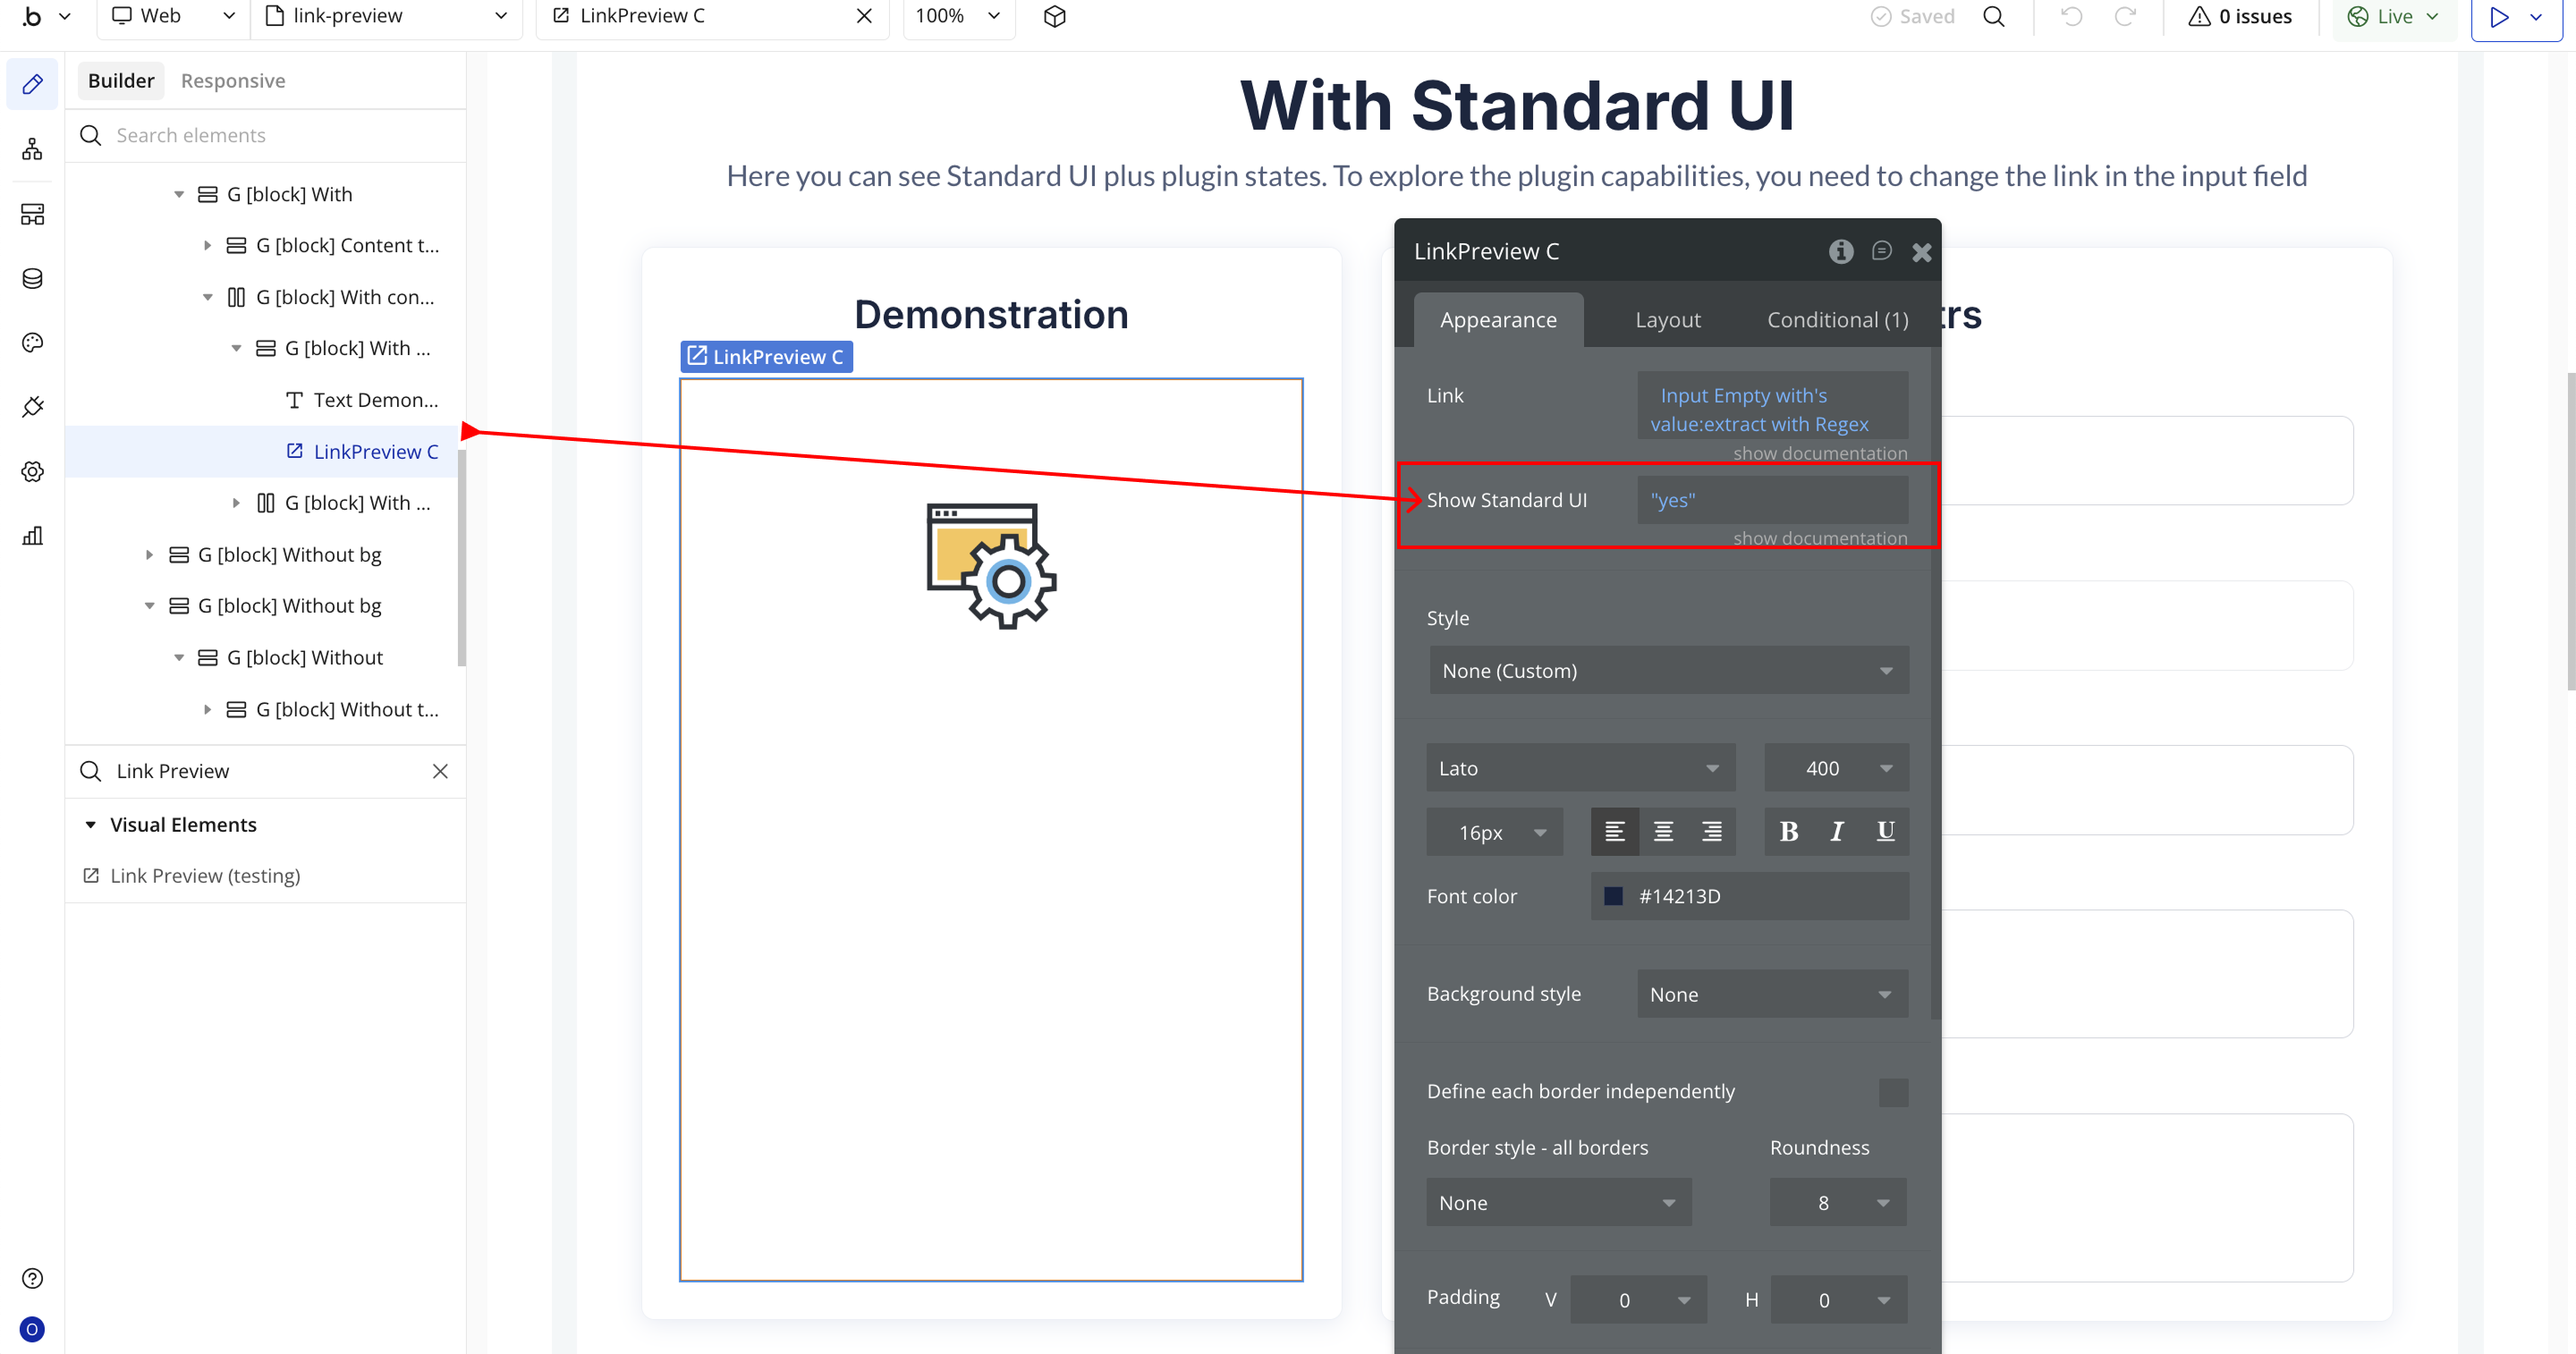Screen dimensions: 2576x1354
Task: Toggle italic text formatting
Action: 1836,832
